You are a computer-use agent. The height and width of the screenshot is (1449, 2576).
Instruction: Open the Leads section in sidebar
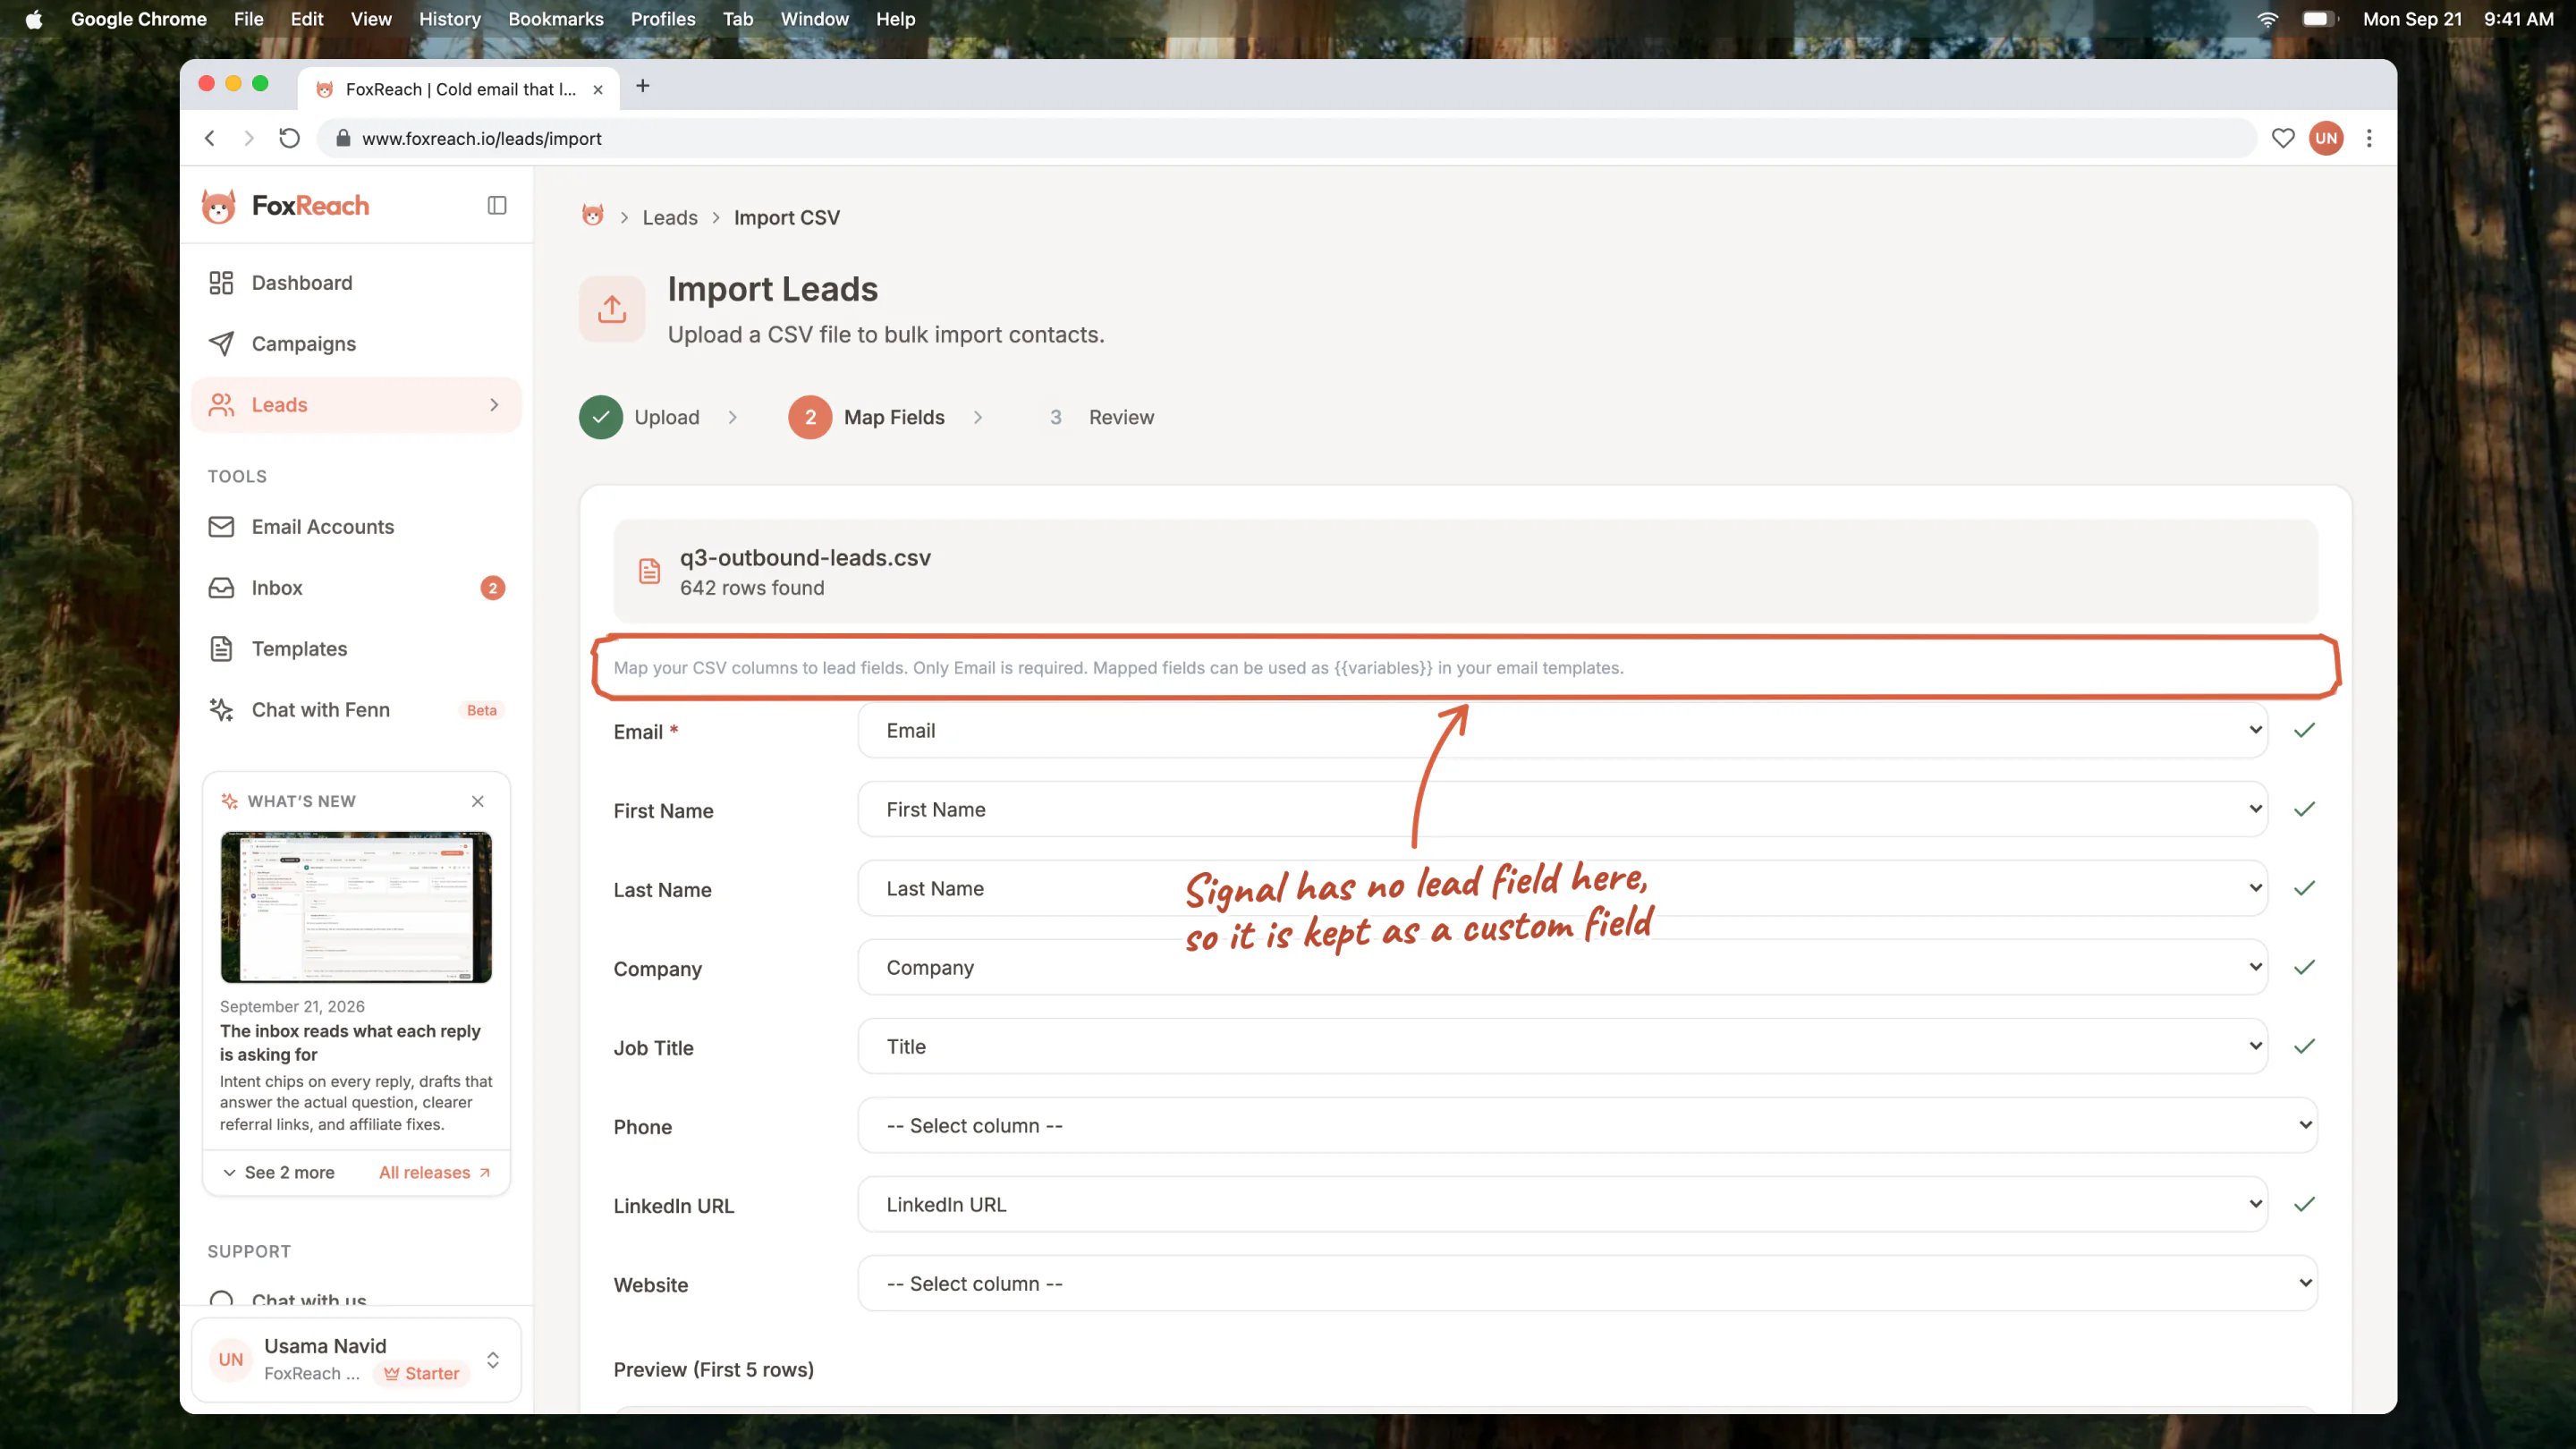(x=356, y=405)
